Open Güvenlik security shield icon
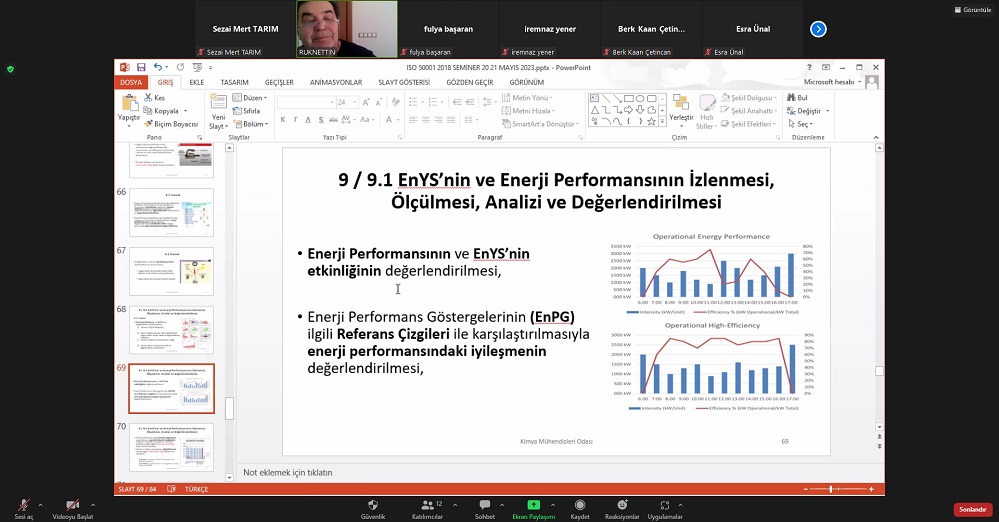 pos(372,506)
